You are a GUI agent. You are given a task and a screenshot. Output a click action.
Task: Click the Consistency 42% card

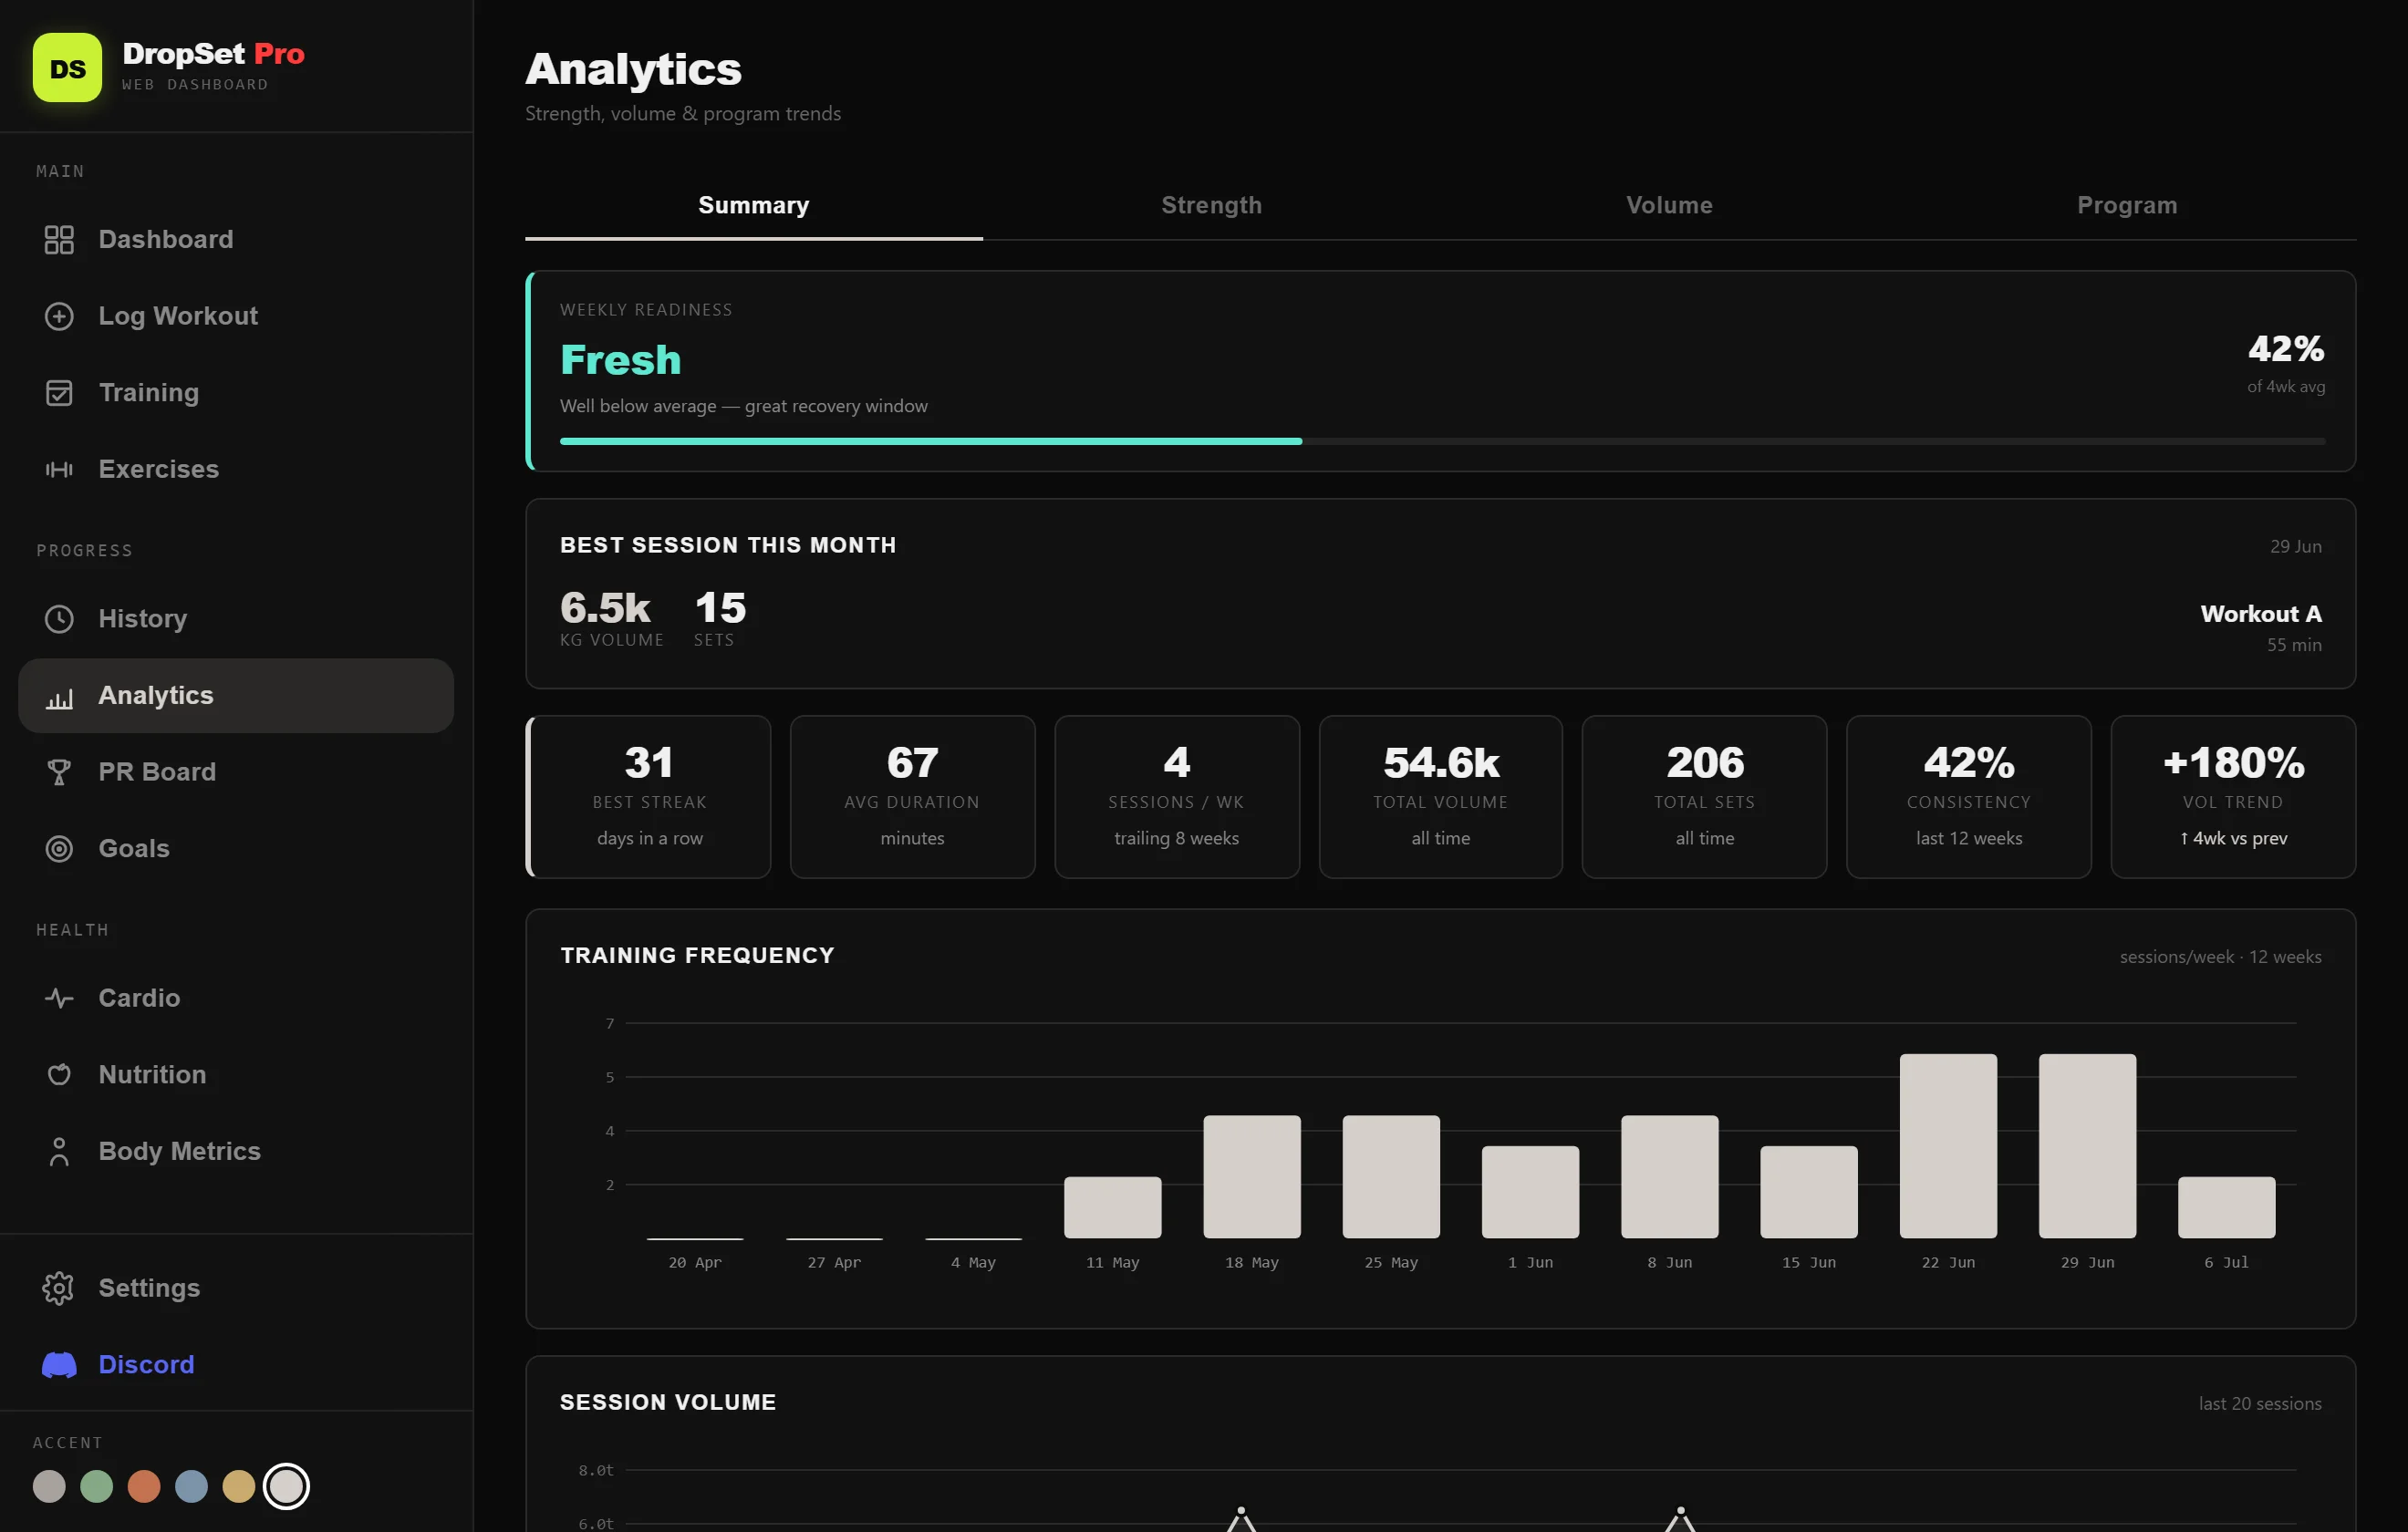(x=1969, y=797)
